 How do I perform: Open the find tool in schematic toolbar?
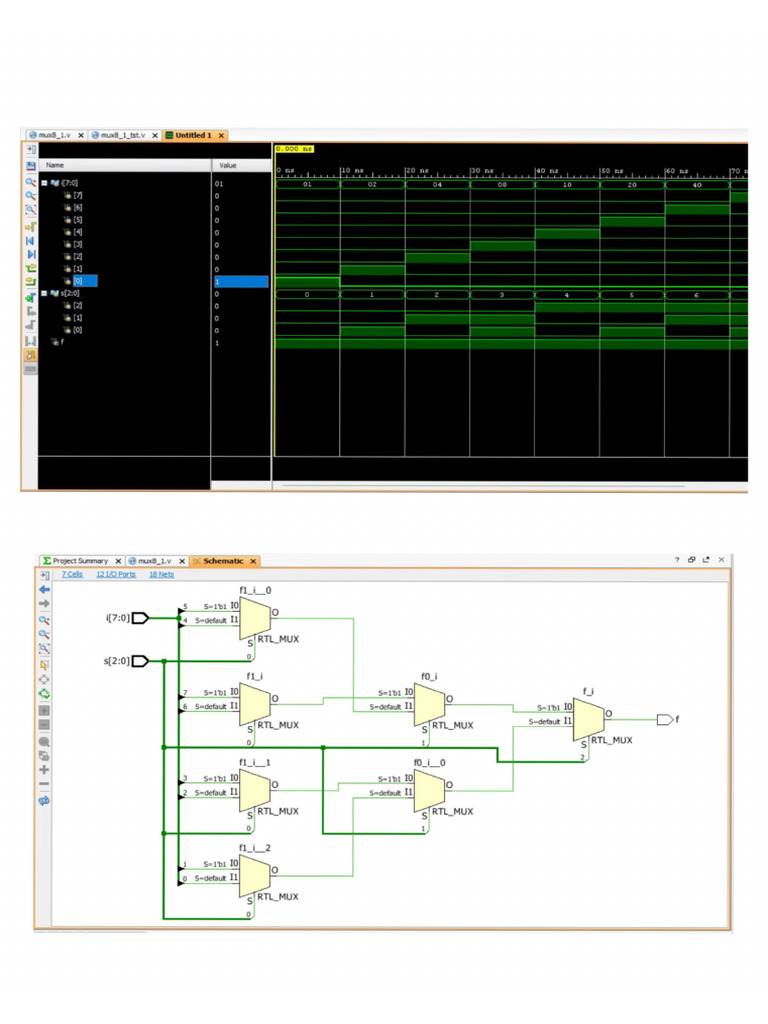44,741
